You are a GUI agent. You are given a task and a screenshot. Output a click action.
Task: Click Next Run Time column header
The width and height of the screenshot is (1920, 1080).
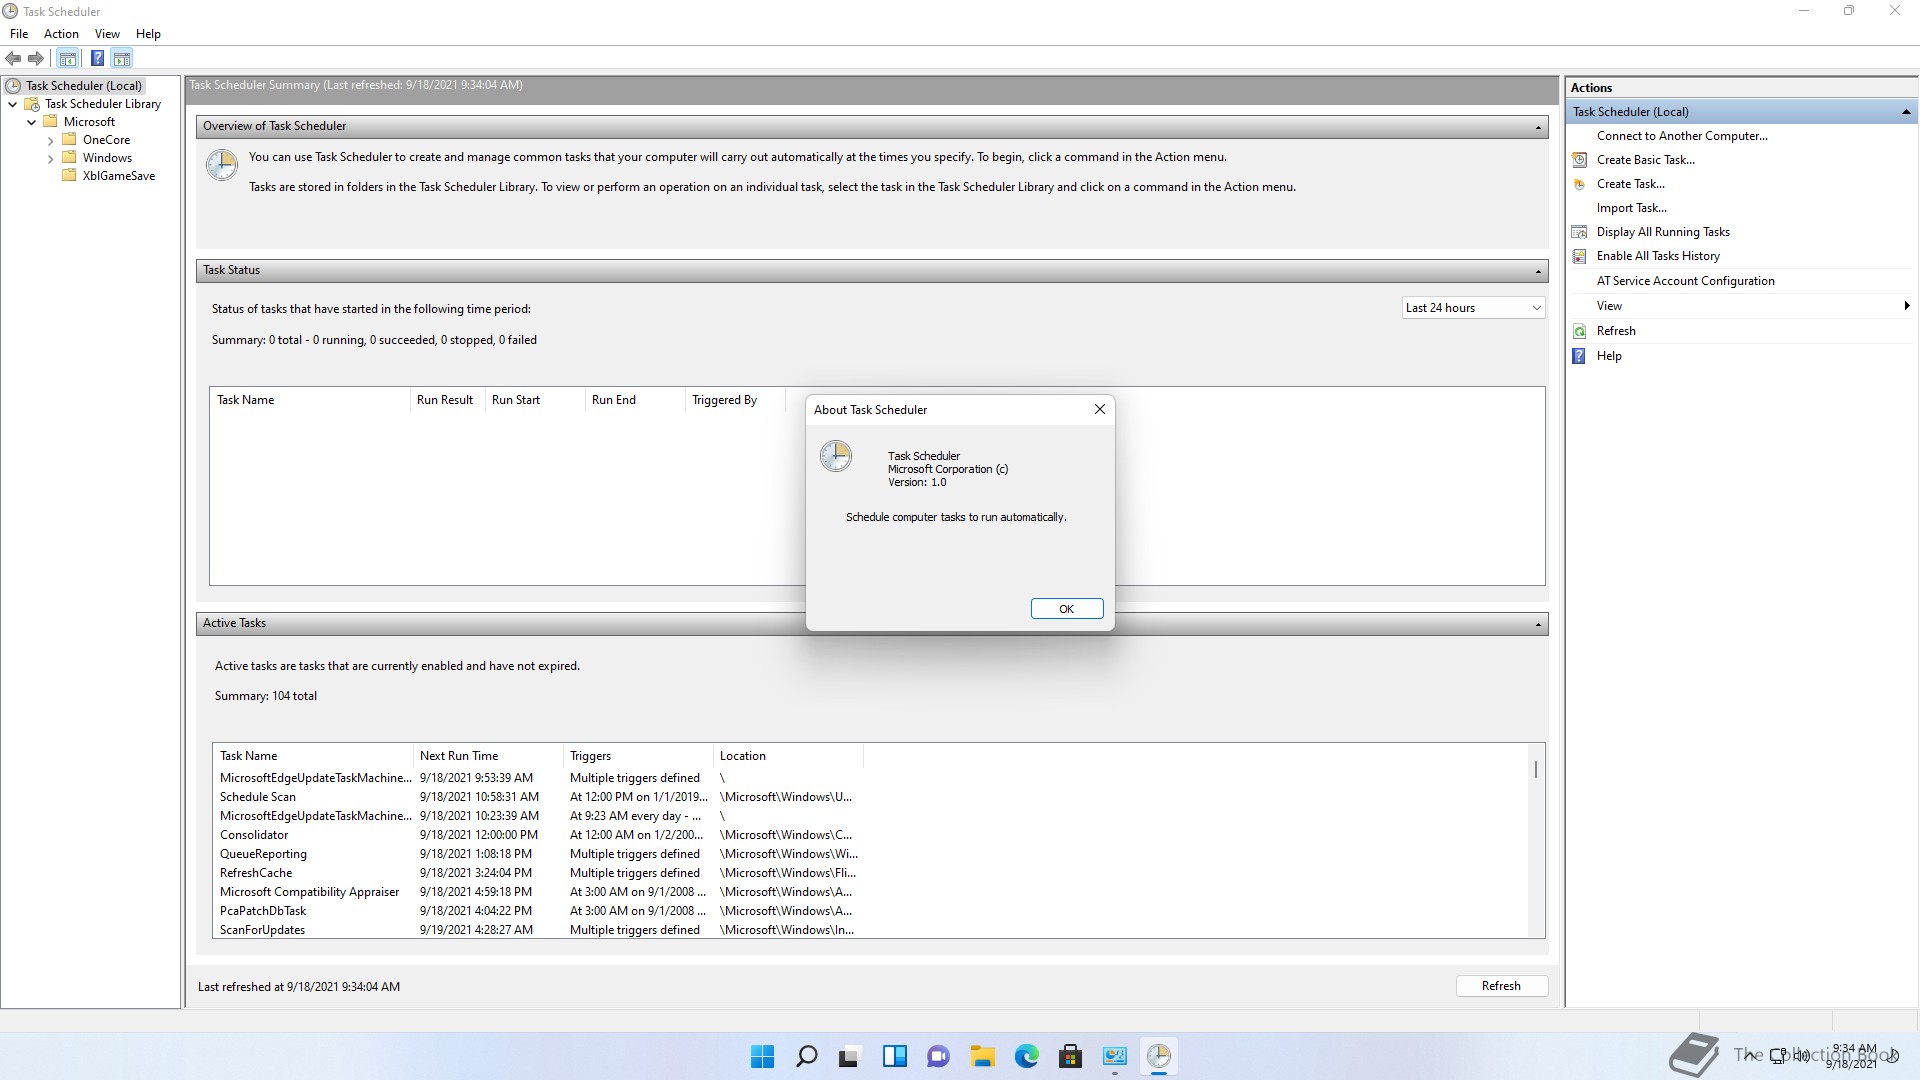click(x=488, y=756)
